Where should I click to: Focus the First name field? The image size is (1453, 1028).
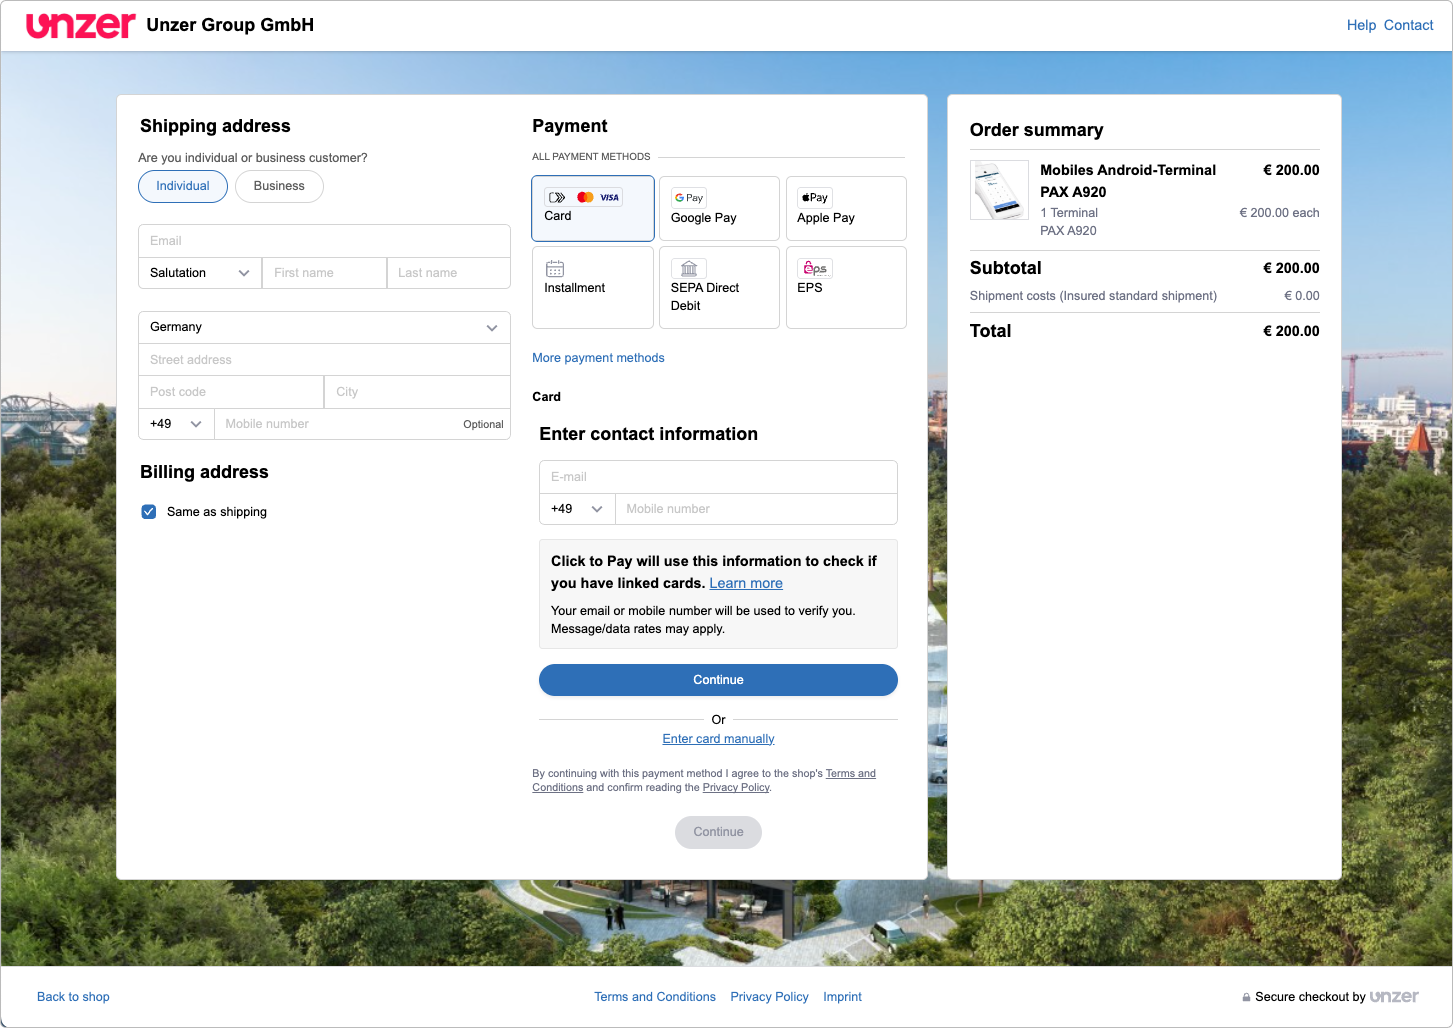pyautogui.click(x=324, y=273)
